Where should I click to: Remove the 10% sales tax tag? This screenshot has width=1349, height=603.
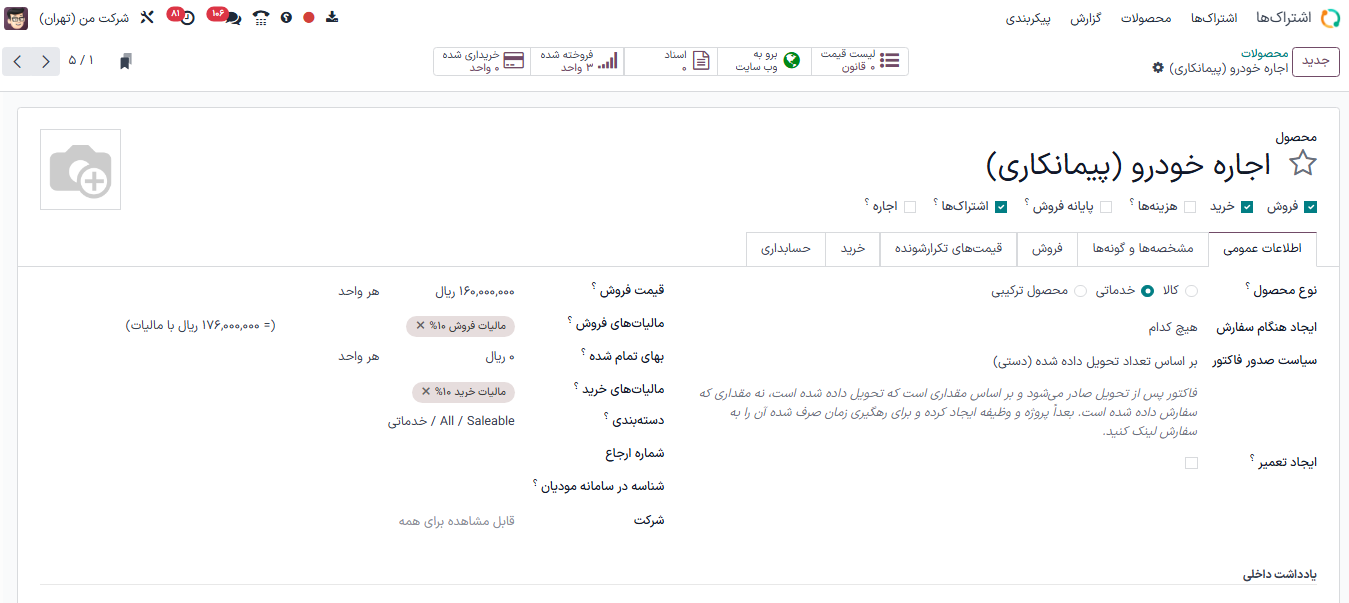tap(421, 326)
